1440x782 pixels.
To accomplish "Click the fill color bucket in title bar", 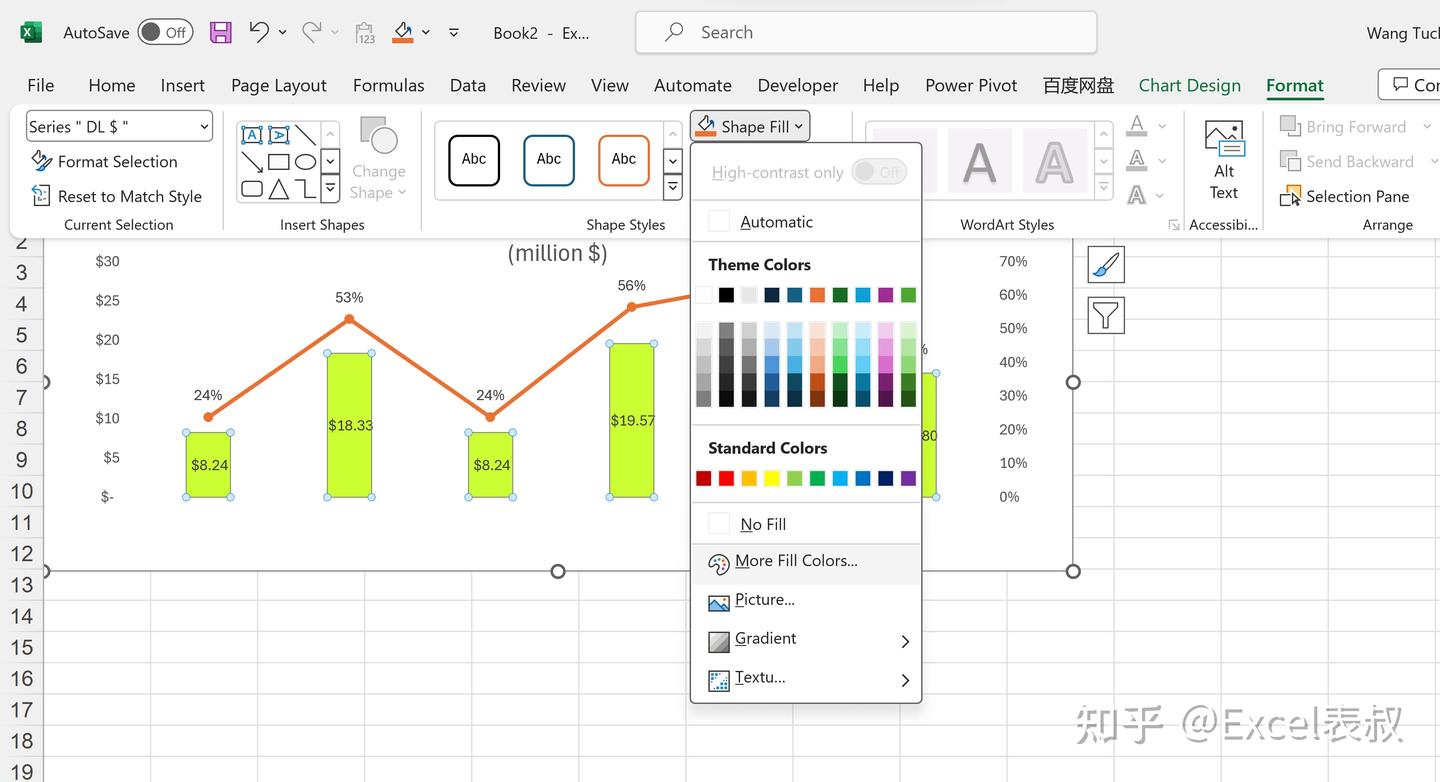I will [x=403, y=33].
